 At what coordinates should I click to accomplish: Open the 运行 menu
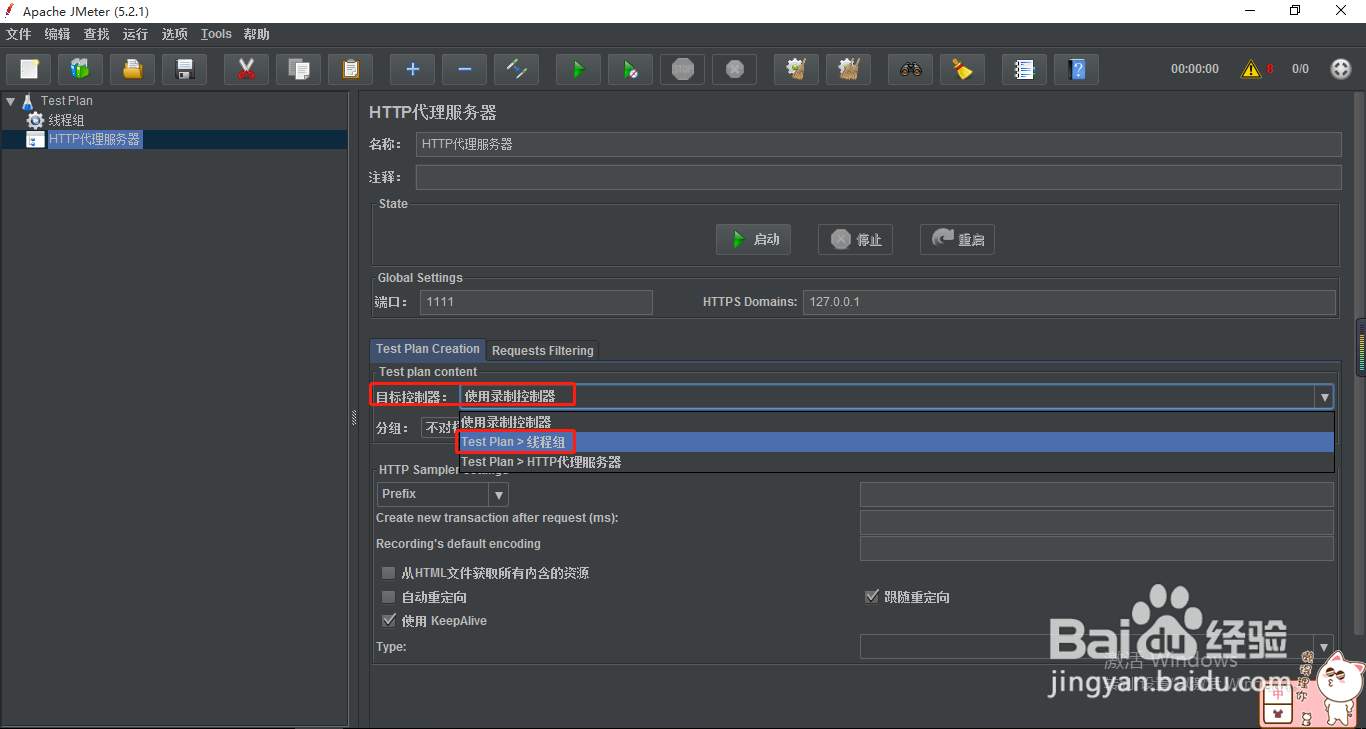(x=136, y=34)
